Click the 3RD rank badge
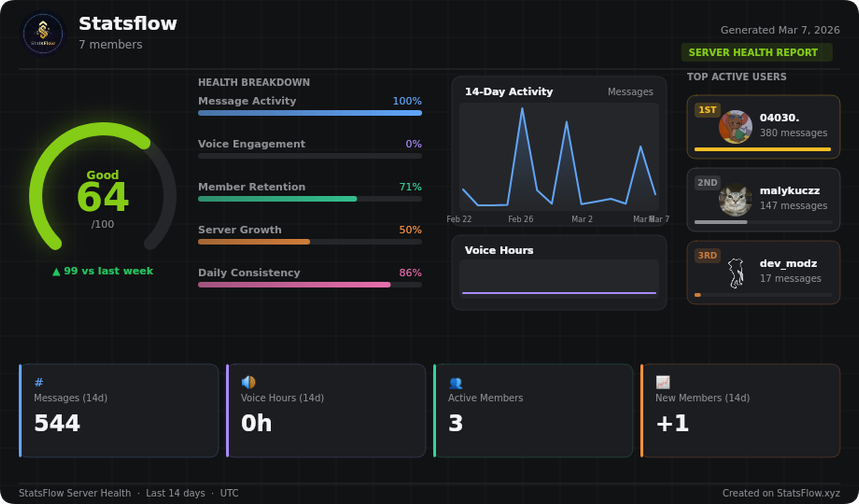The image size is (859, 504). click(x=707, y=256)
